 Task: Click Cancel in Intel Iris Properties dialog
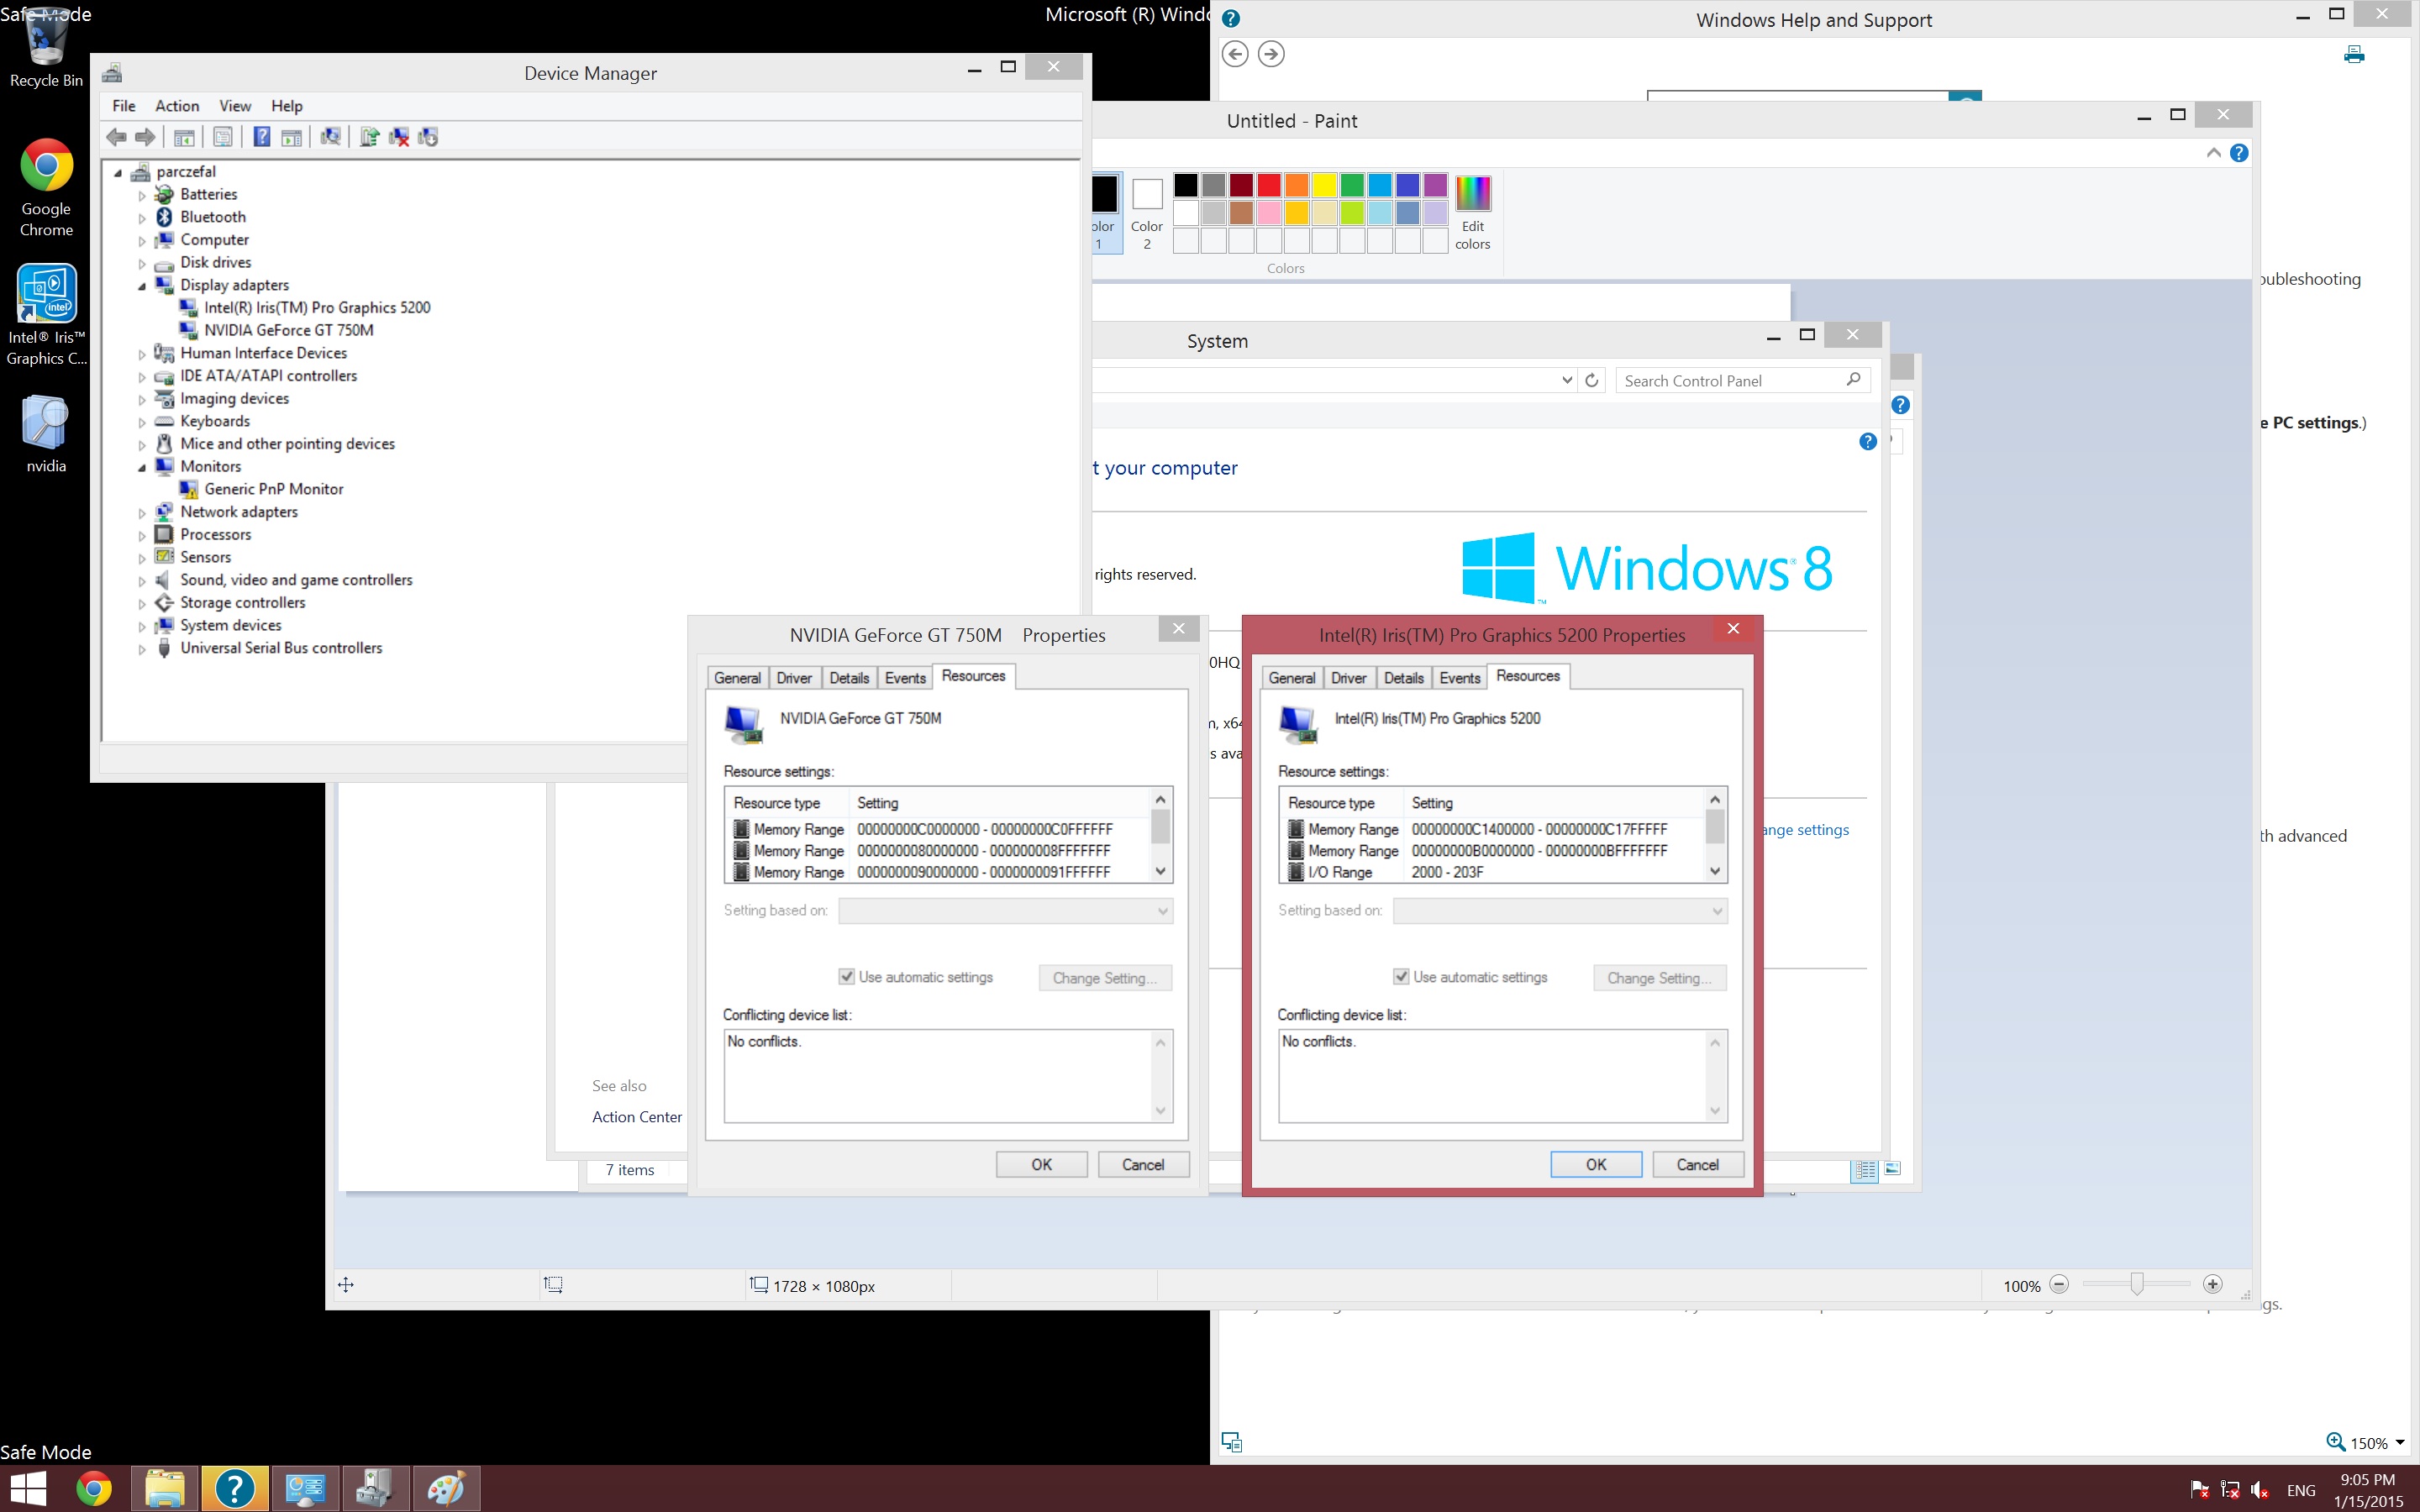point(1698,1164)
